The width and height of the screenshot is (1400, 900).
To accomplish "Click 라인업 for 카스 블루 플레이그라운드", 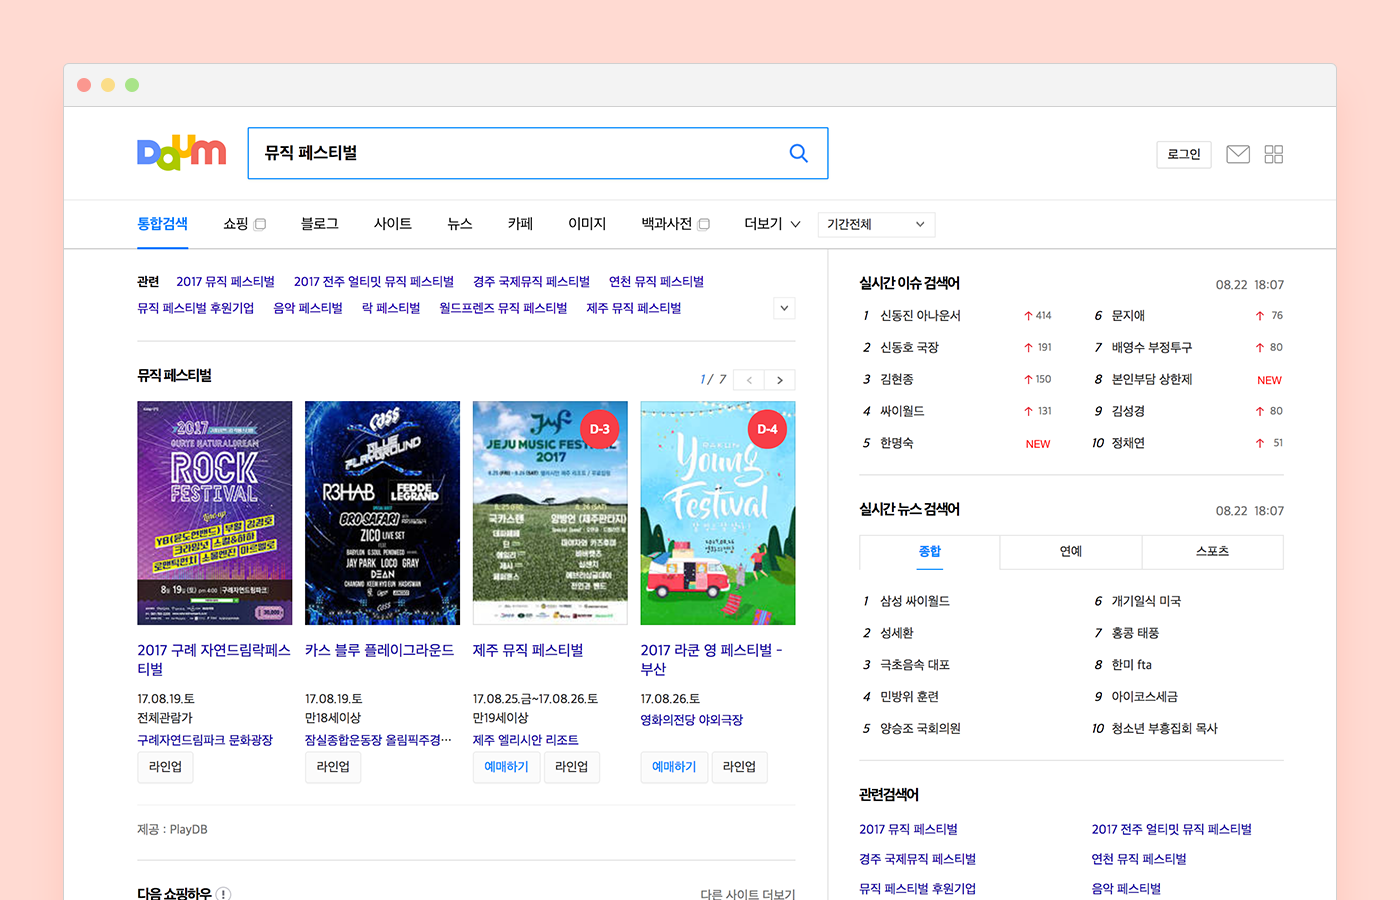I will tap(333, 767).
